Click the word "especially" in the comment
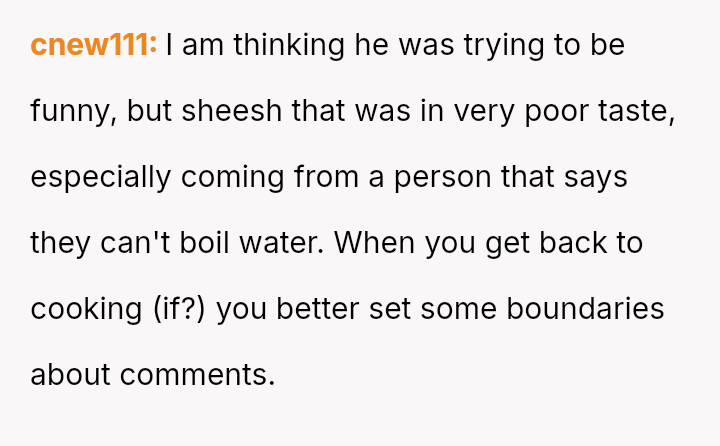 pos(101,179)
